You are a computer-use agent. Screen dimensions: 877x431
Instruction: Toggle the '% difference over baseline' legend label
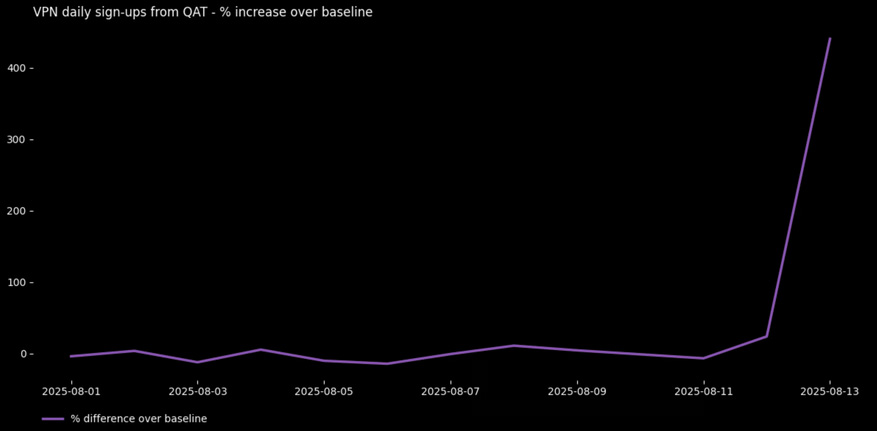(138, 419)
